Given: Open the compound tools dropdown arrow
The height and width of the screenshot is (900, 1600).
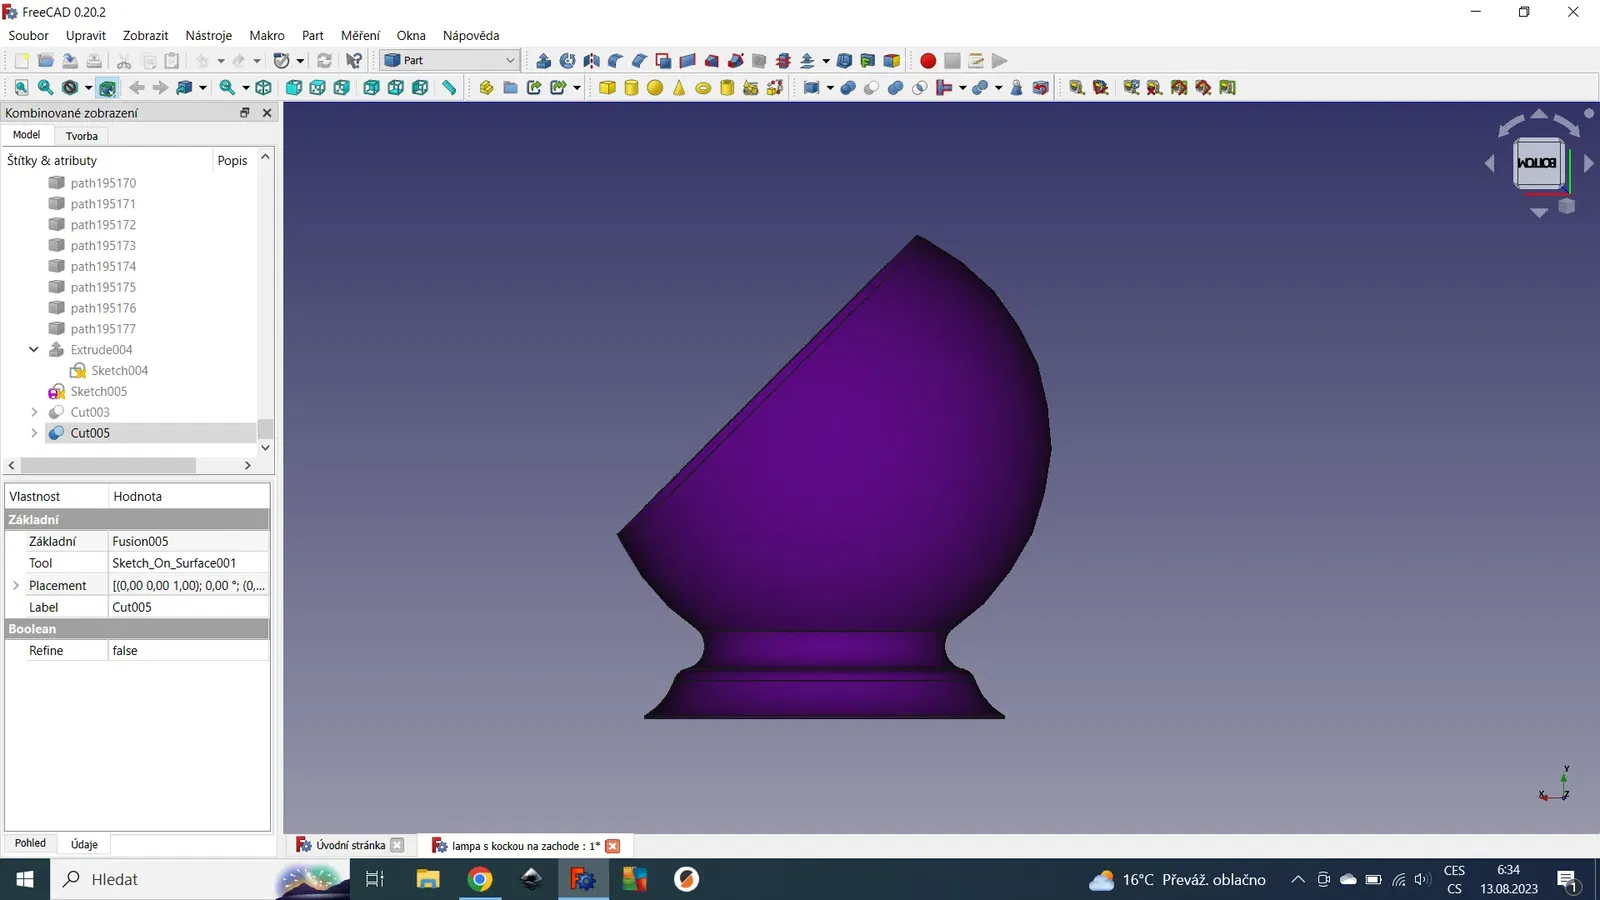Looking at the screenshot, I should coord(830,88).
